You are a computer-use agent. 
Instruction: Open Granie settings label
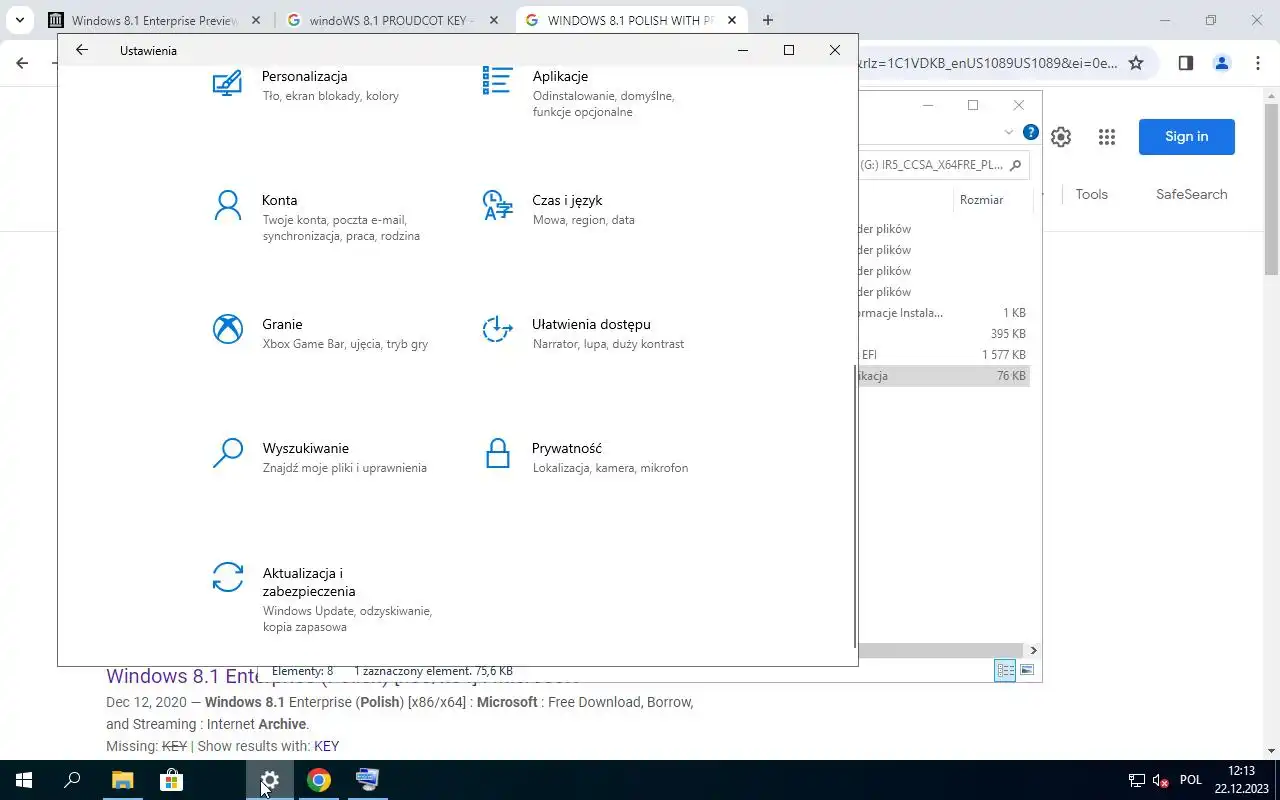click(x=282, y=324)
